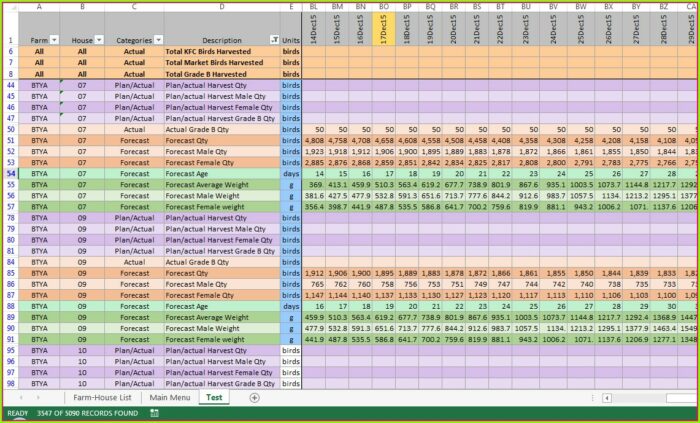The width and height of the screenshot is (700, 423).
Task: Select 'Total Market Birds Harvested' cell
Action: pyautogui.click(x=222, y=62)
